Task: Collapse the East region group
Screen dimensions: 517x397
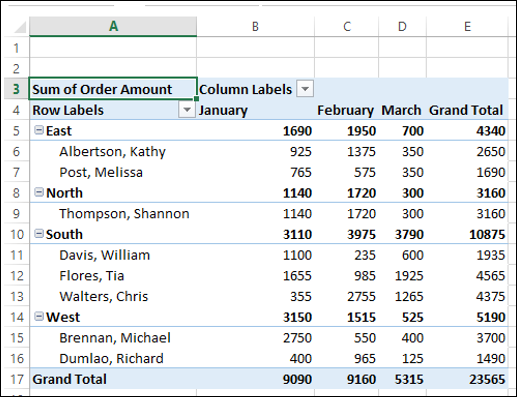Action: coord(39,130)
